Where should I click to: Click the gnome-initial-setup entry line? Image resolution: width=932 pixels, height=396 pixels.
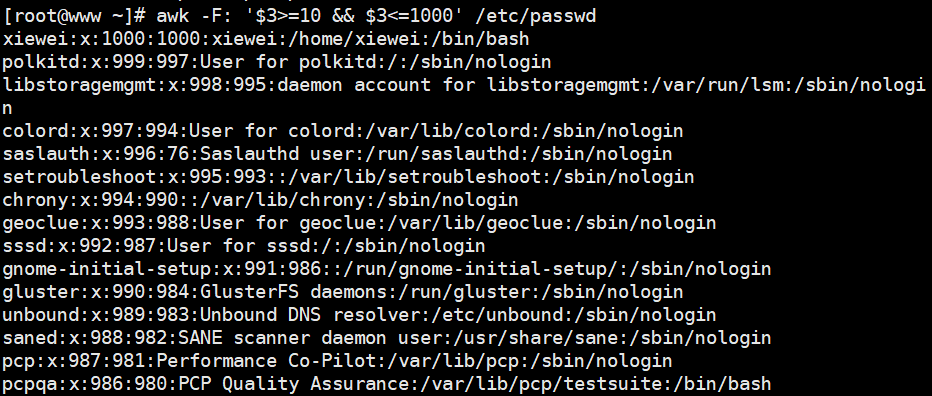point(387,269)
